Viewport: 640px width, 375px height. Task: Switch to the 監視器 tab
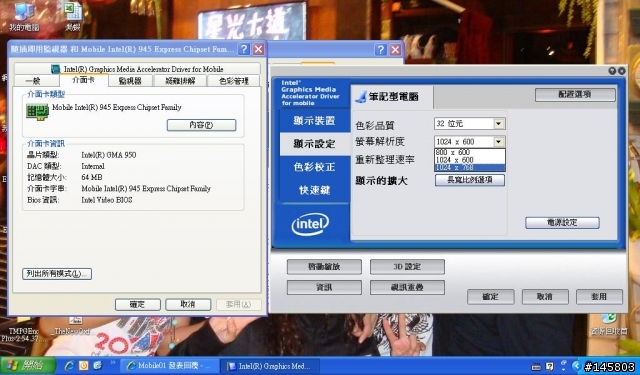click(x=130, y=81)
